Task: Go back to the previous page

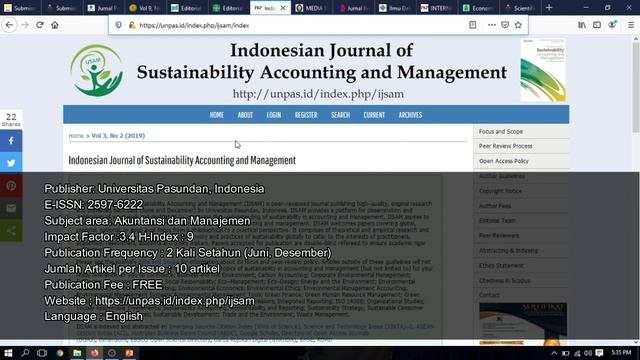Action: [x=9, y=25]
